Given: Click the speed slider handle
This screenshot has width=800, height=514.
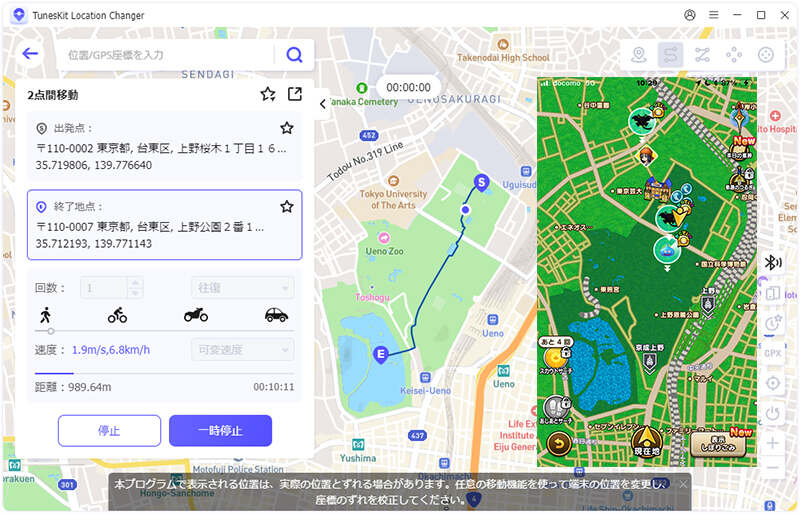Looking at the screenshot, I should 50,330.
